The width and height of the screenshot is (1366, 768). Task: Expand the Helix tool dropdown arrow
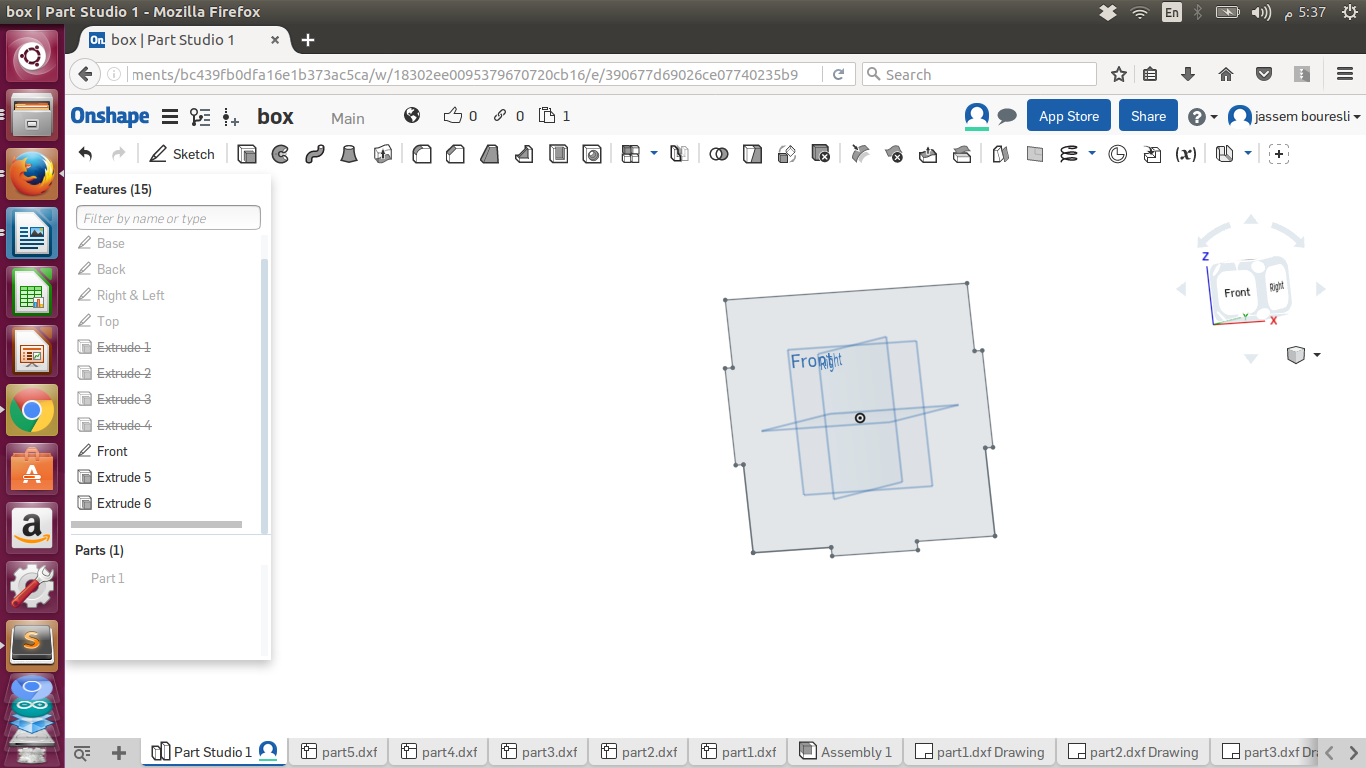click(x=1092, y=153)
